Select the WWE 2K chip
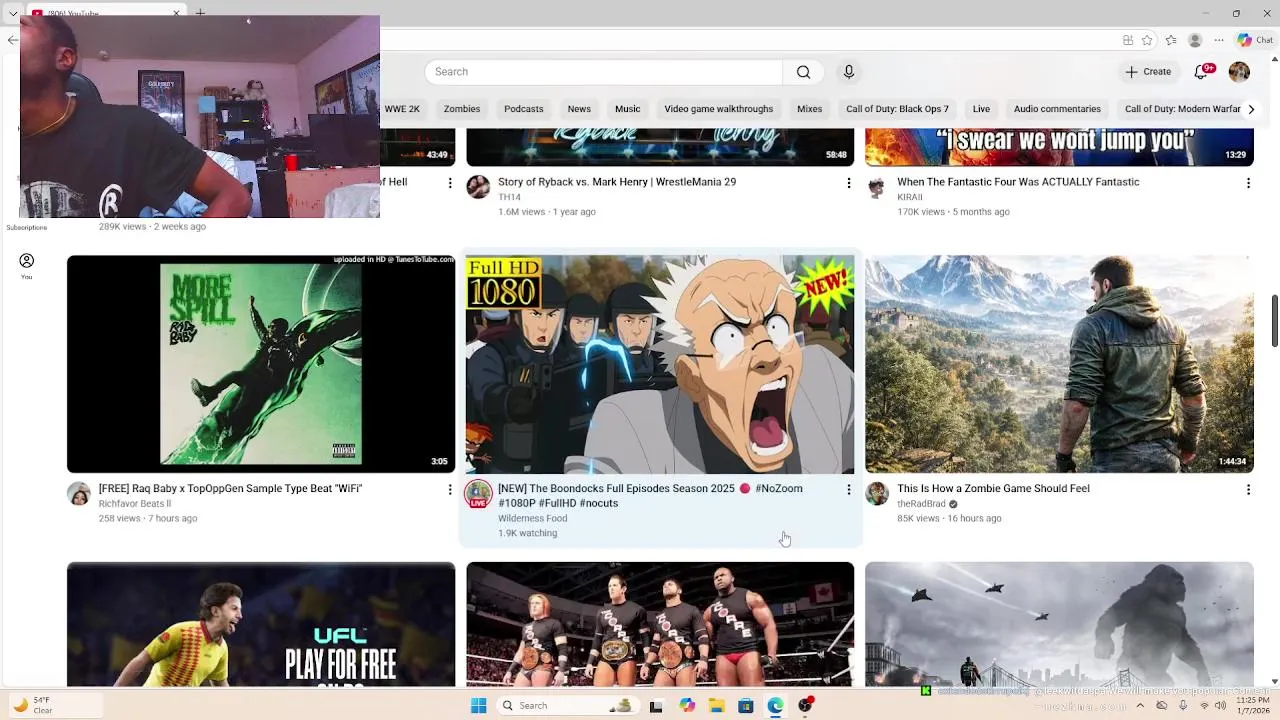The image size is (1280, 720). [x=402, y=109]
